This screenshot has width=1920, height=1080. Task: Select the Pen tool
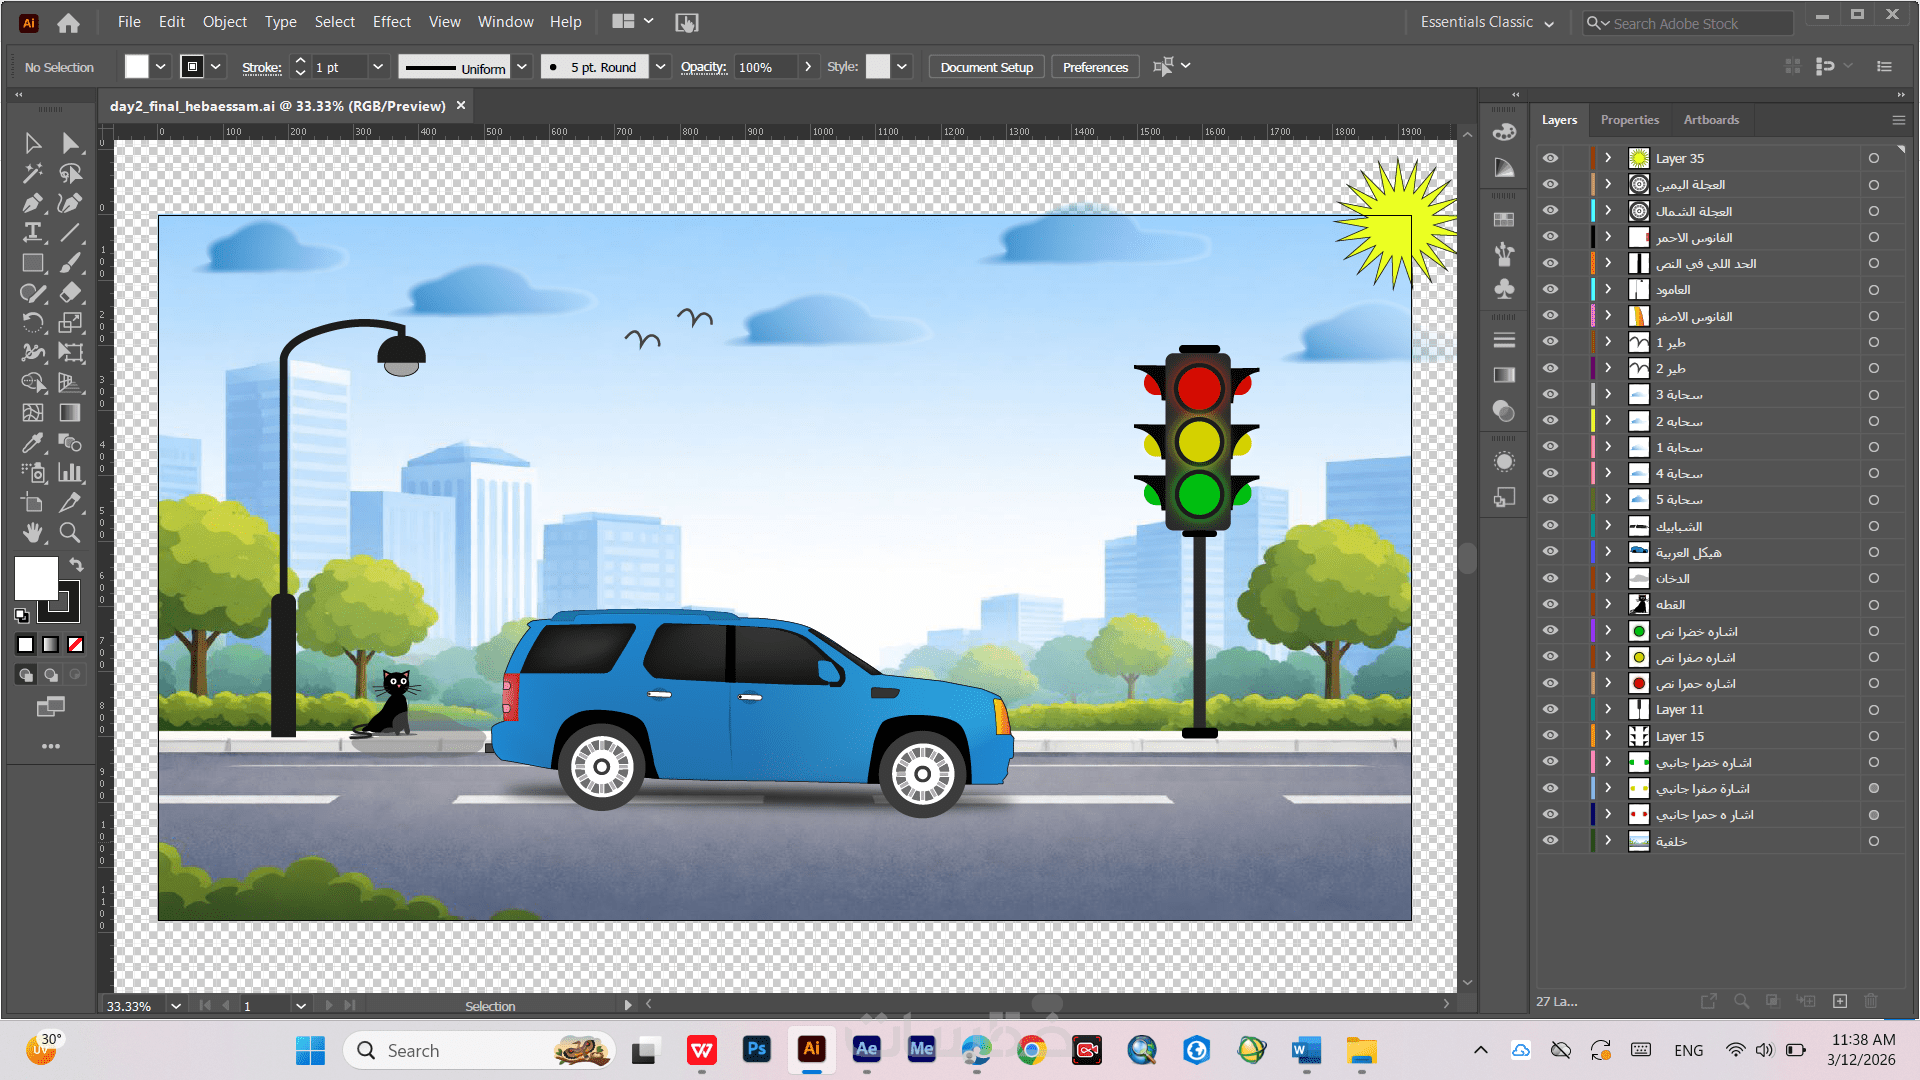[32, 203]
